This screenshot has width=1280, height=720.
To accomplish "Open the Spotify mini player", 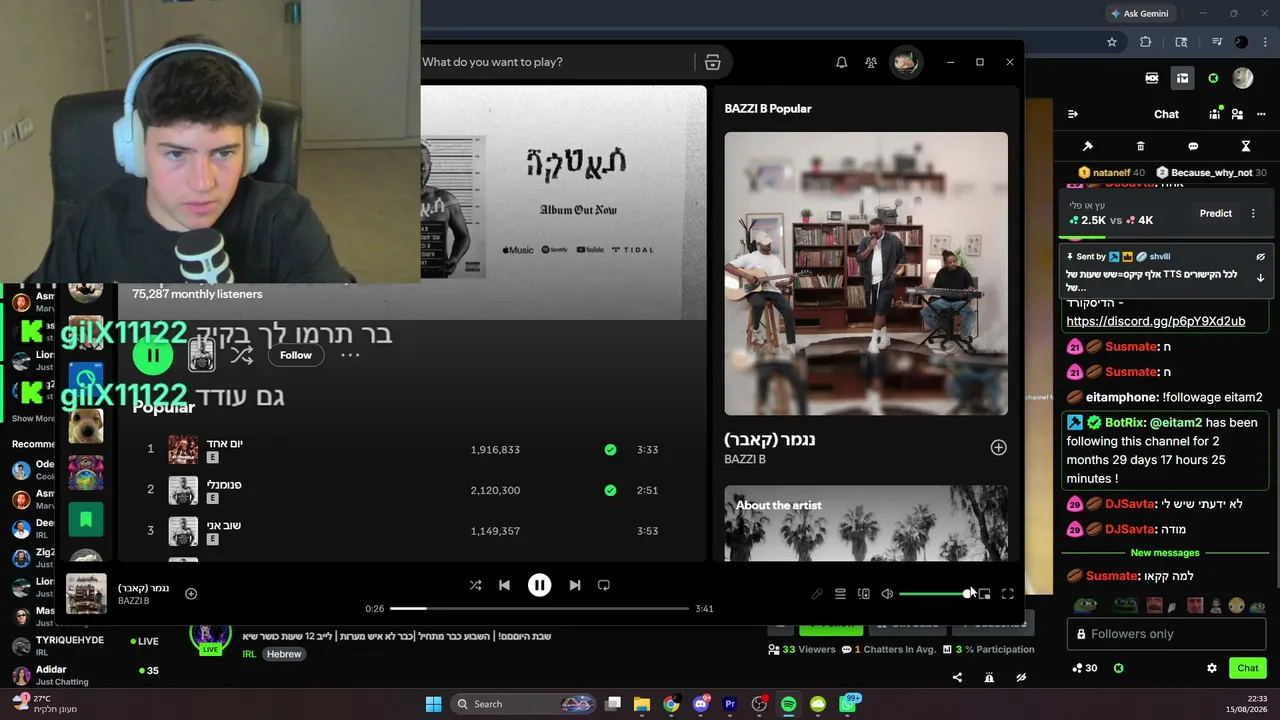I will click(x=985, y=594).
